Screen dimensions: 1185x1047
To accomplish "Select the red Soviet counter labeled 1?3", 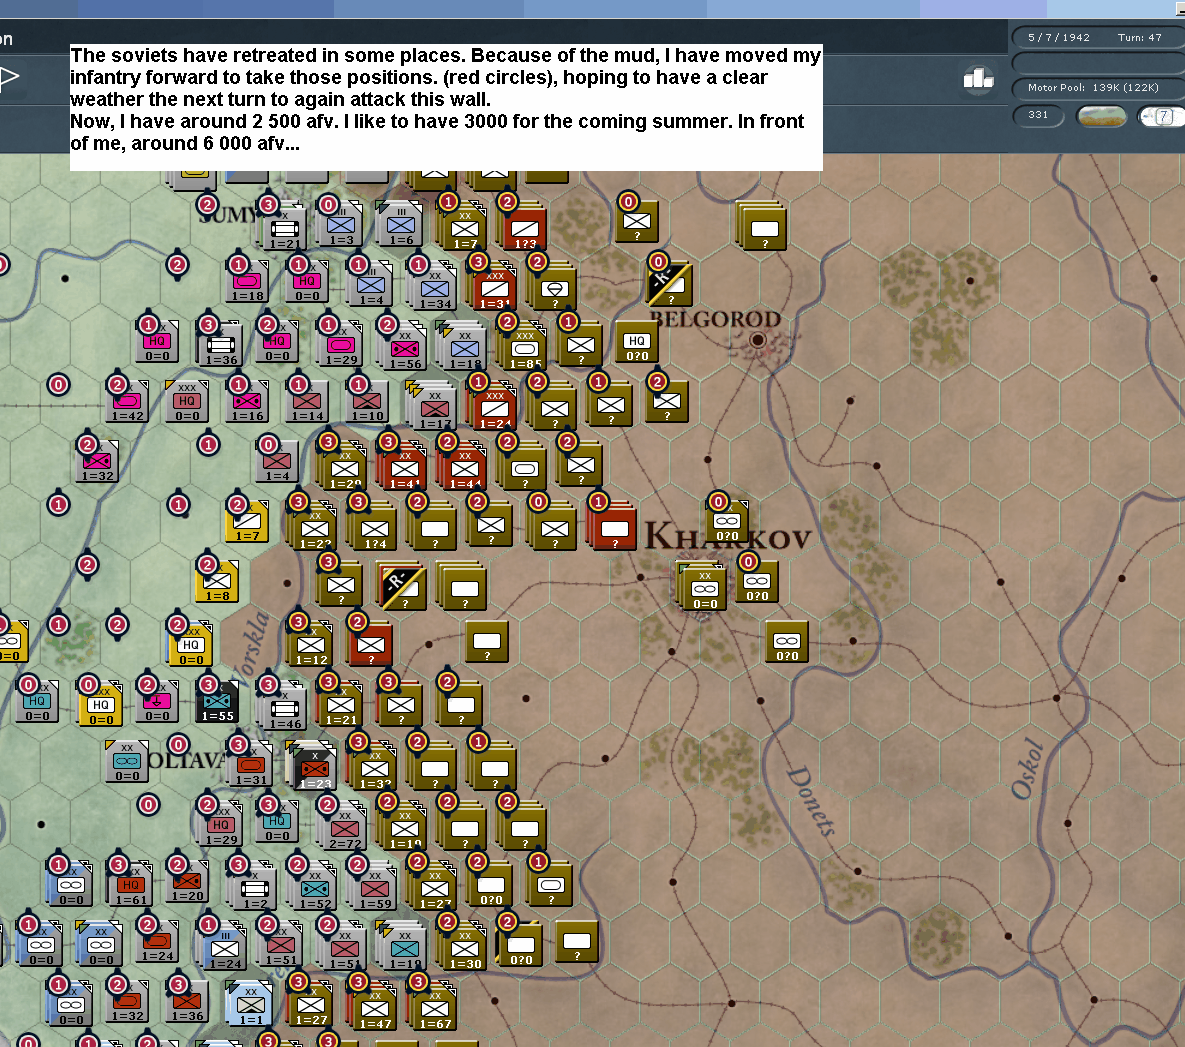I will click(524, 228).
